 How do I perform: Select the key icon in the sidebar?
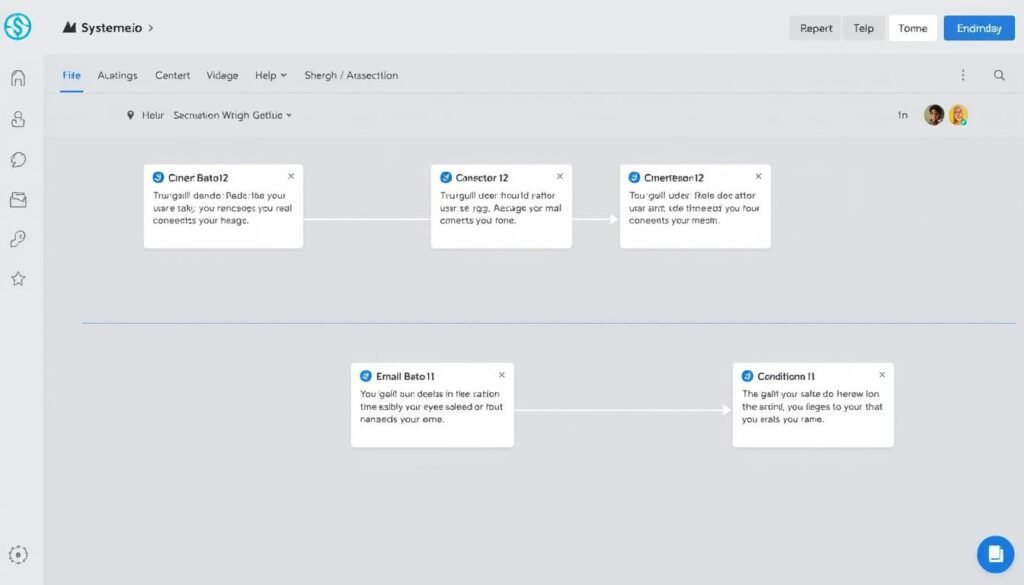(x=18, y=239)
